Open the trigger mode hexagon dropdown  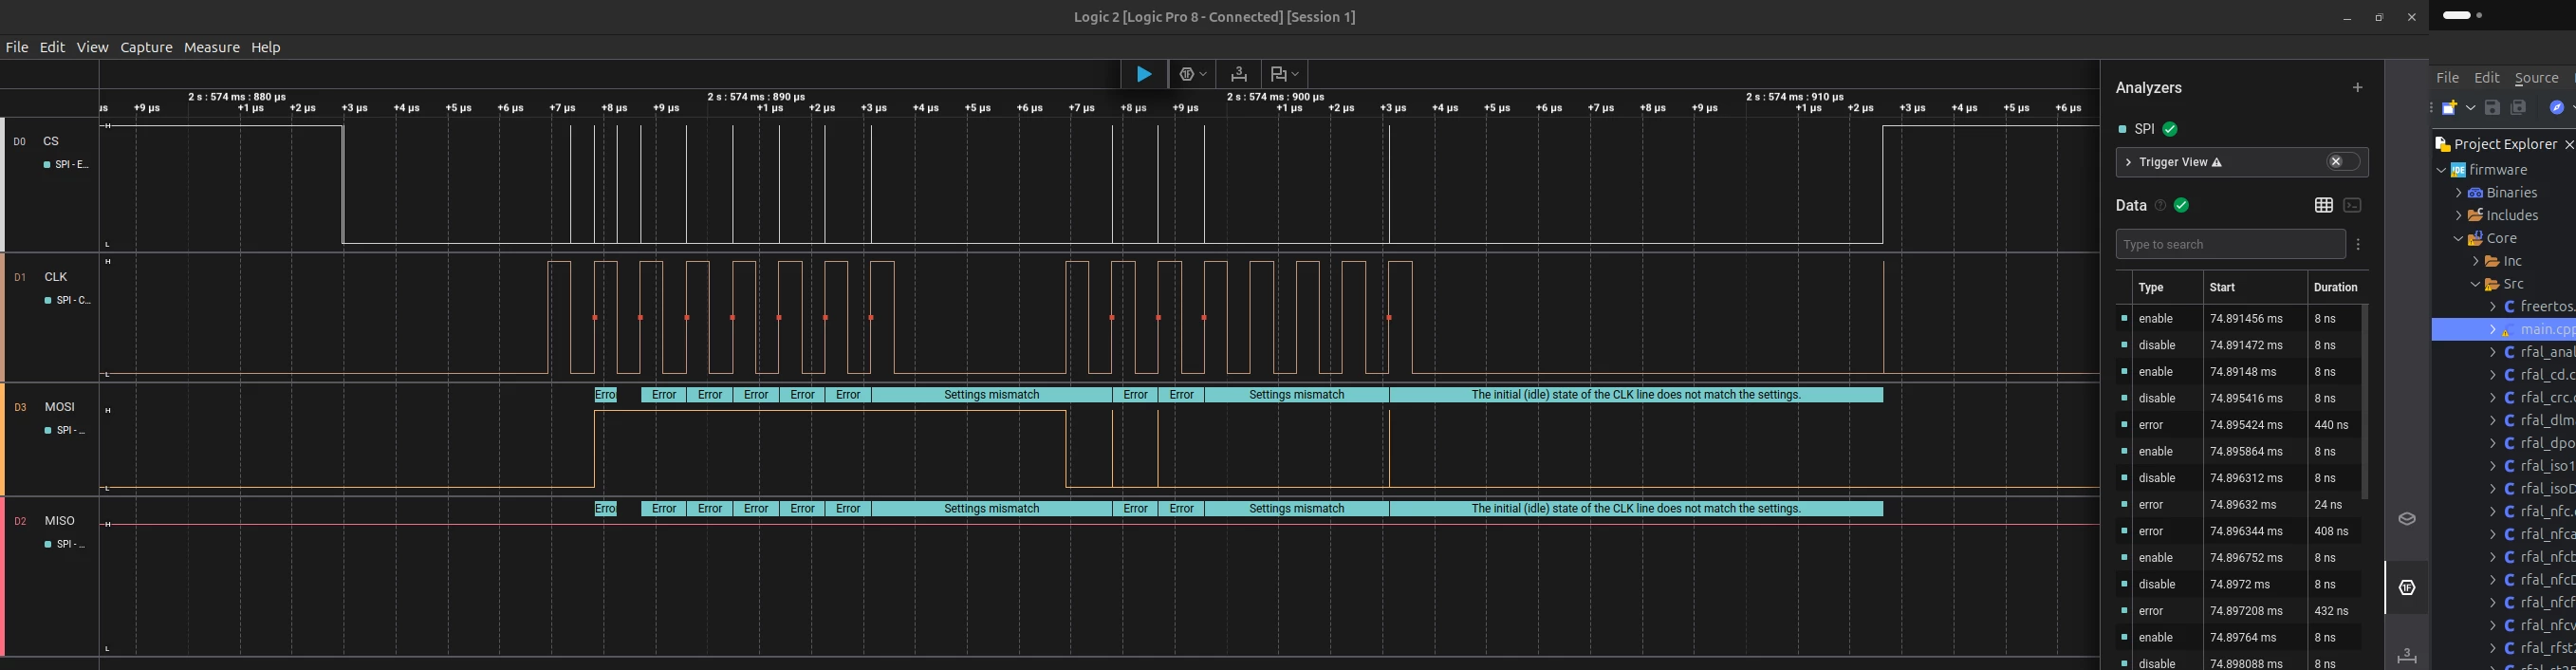[x=1192, y=74]
